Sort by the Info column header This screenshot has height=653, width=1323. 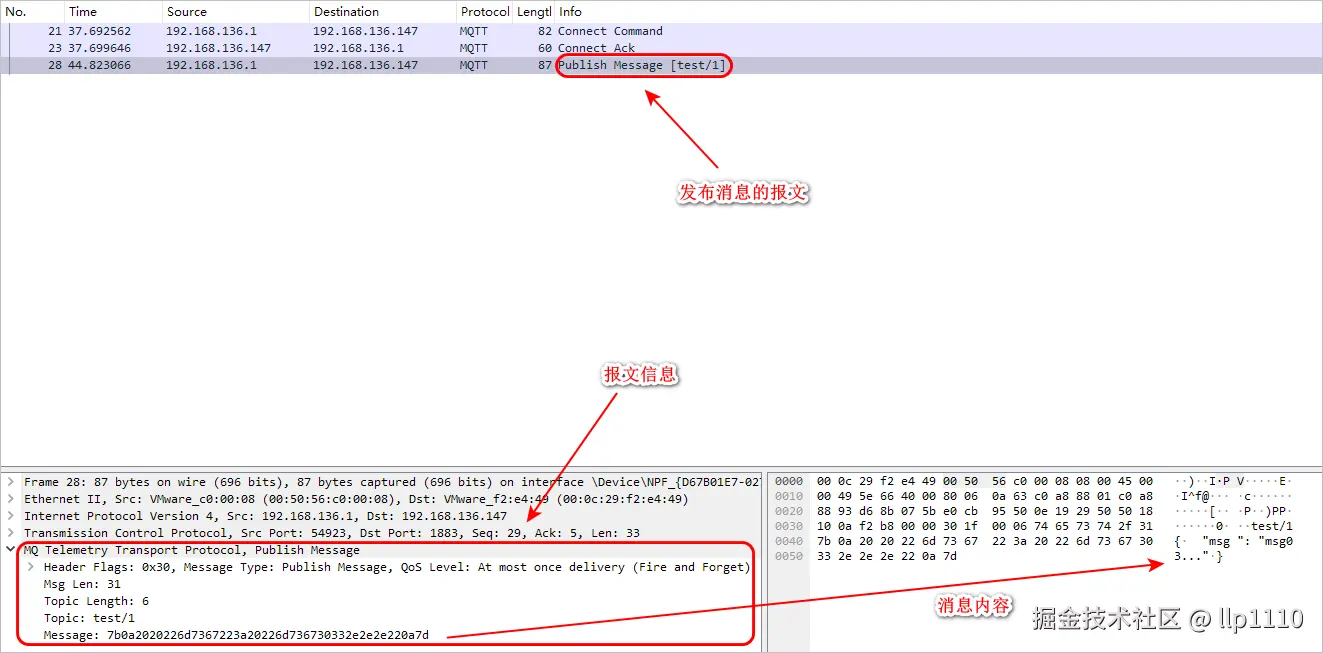click(x=938, y=12)
